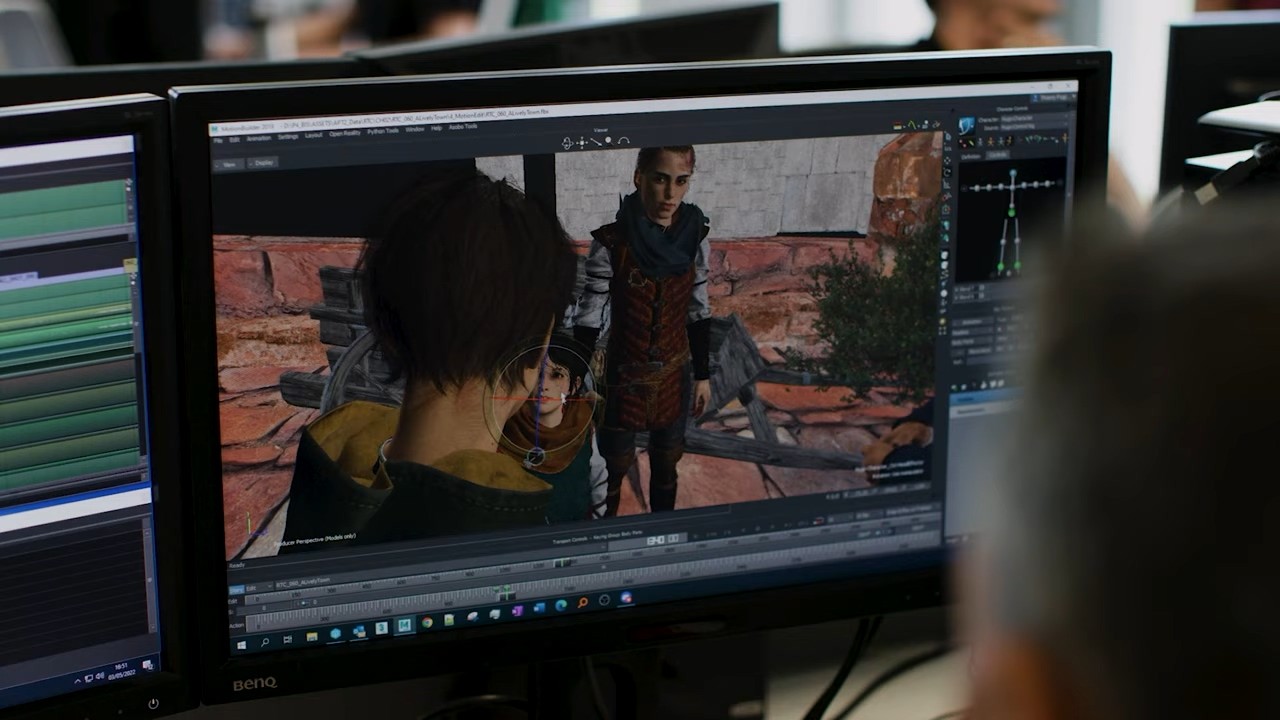Open the Animation menu
The height and width of the screenshot is (720, 1280).
pos(259,139)
